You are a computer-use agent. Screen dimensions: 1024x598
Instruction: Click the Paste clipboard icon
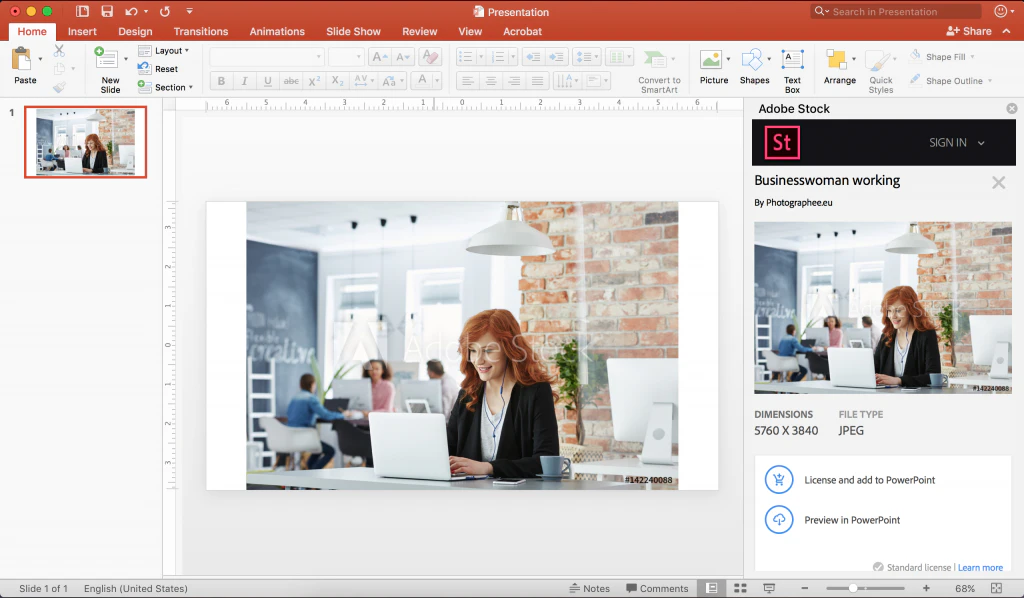pos(22,60)
